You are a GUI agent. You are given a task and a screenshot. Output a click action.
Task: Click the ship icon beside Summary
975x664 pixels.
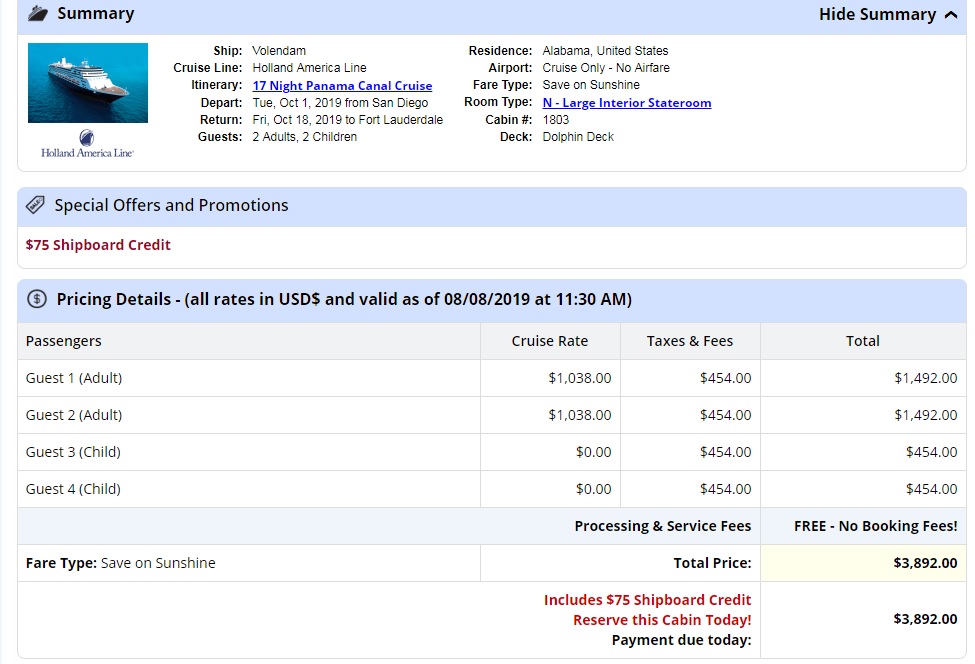pyautogui.click(x=38, y=13)
